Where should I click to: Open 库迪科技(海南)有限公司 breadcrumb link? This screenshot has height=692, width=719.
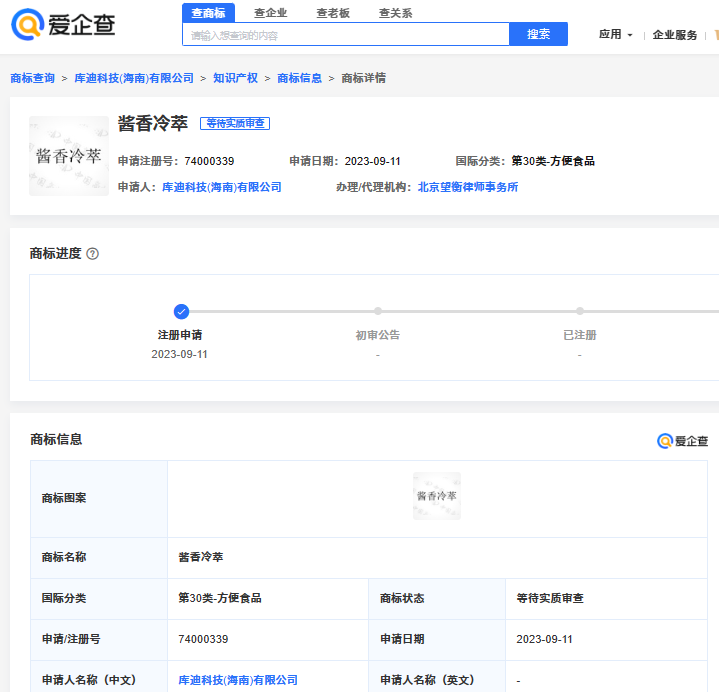134,78
